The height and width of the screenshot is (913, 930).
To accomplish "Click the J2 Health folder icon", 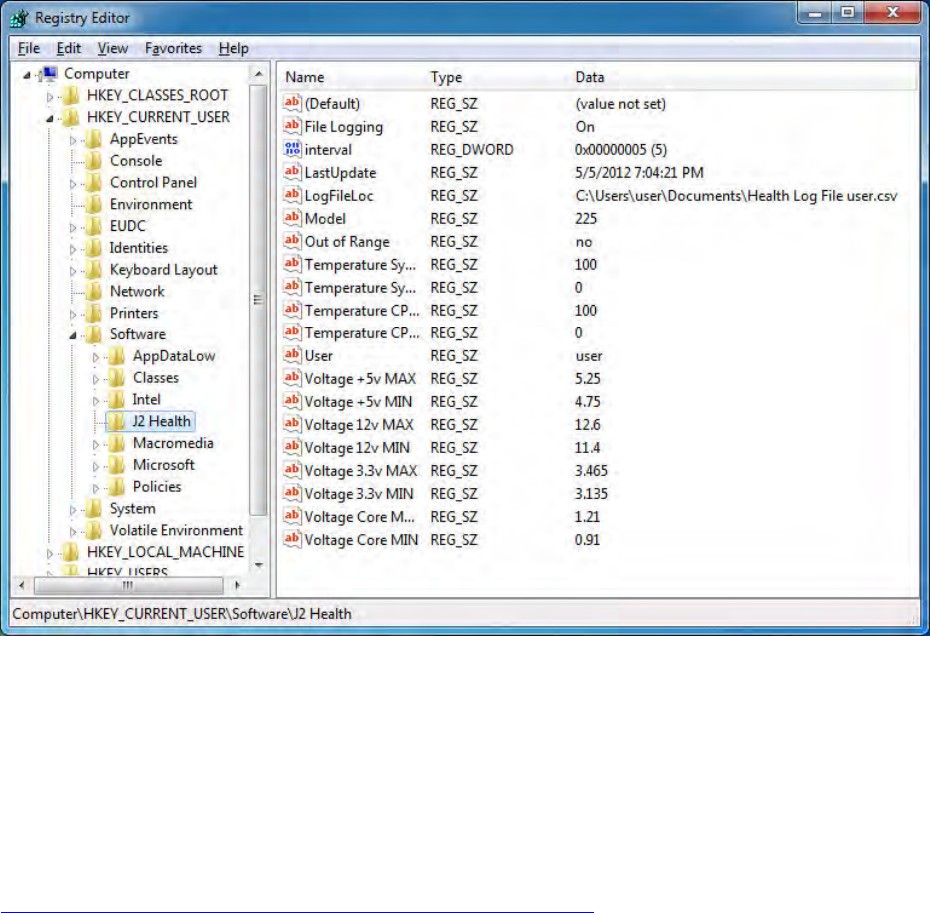I will pos(117,421).
